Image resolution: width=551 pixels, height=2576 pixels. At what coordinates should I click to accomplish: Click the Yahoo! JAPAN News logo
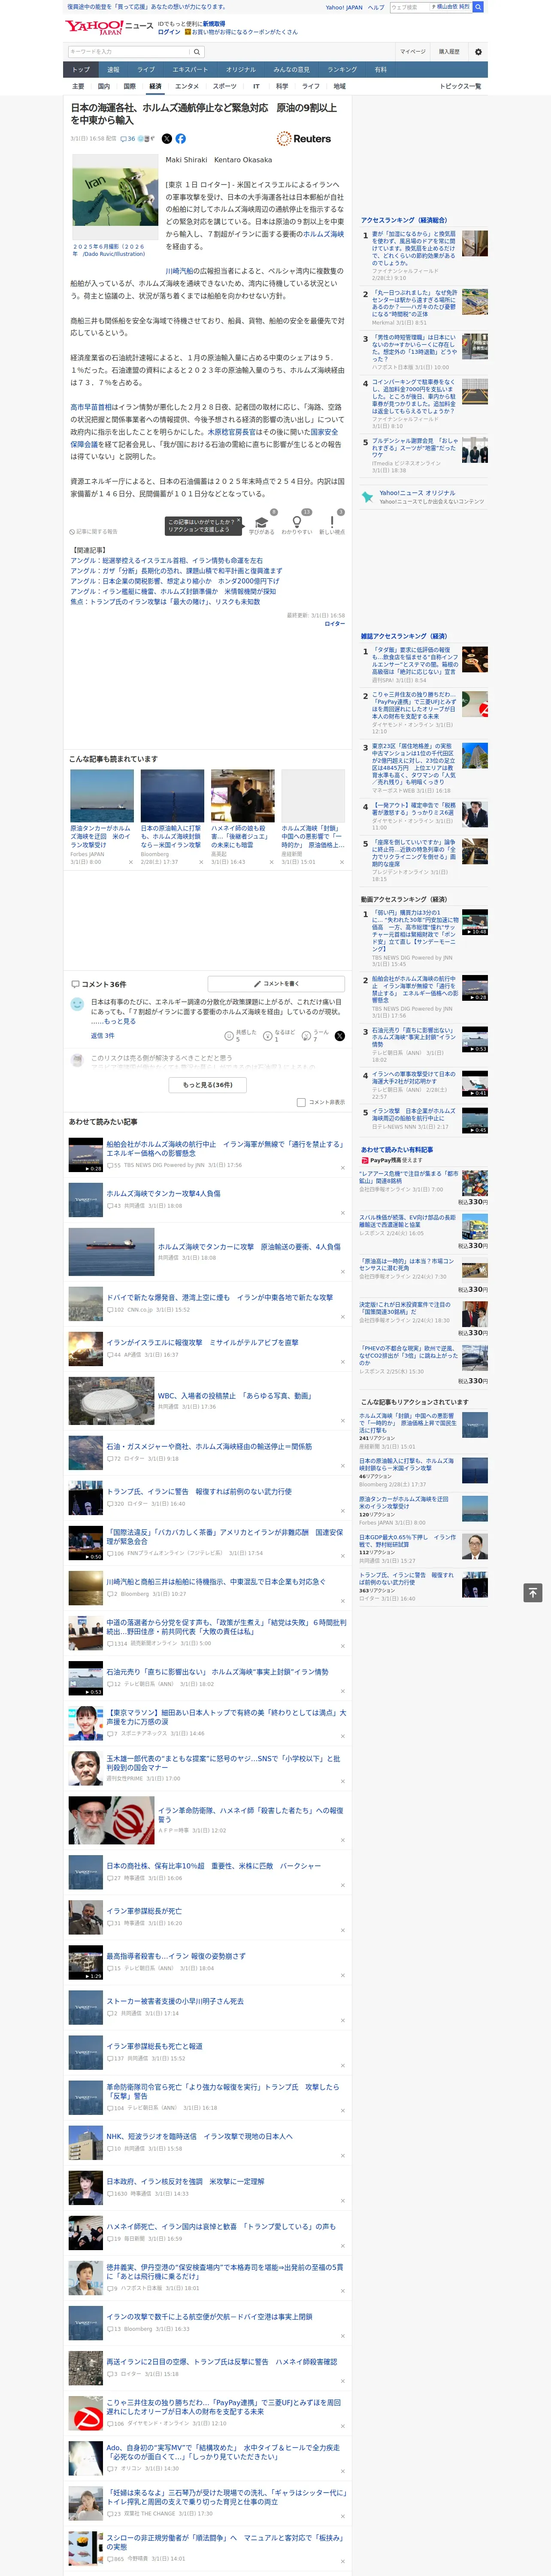(x=109, y=27)
